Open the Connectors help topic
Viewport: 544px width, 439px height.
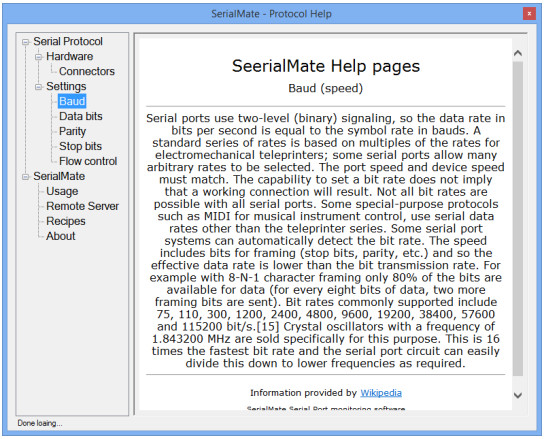87,71
